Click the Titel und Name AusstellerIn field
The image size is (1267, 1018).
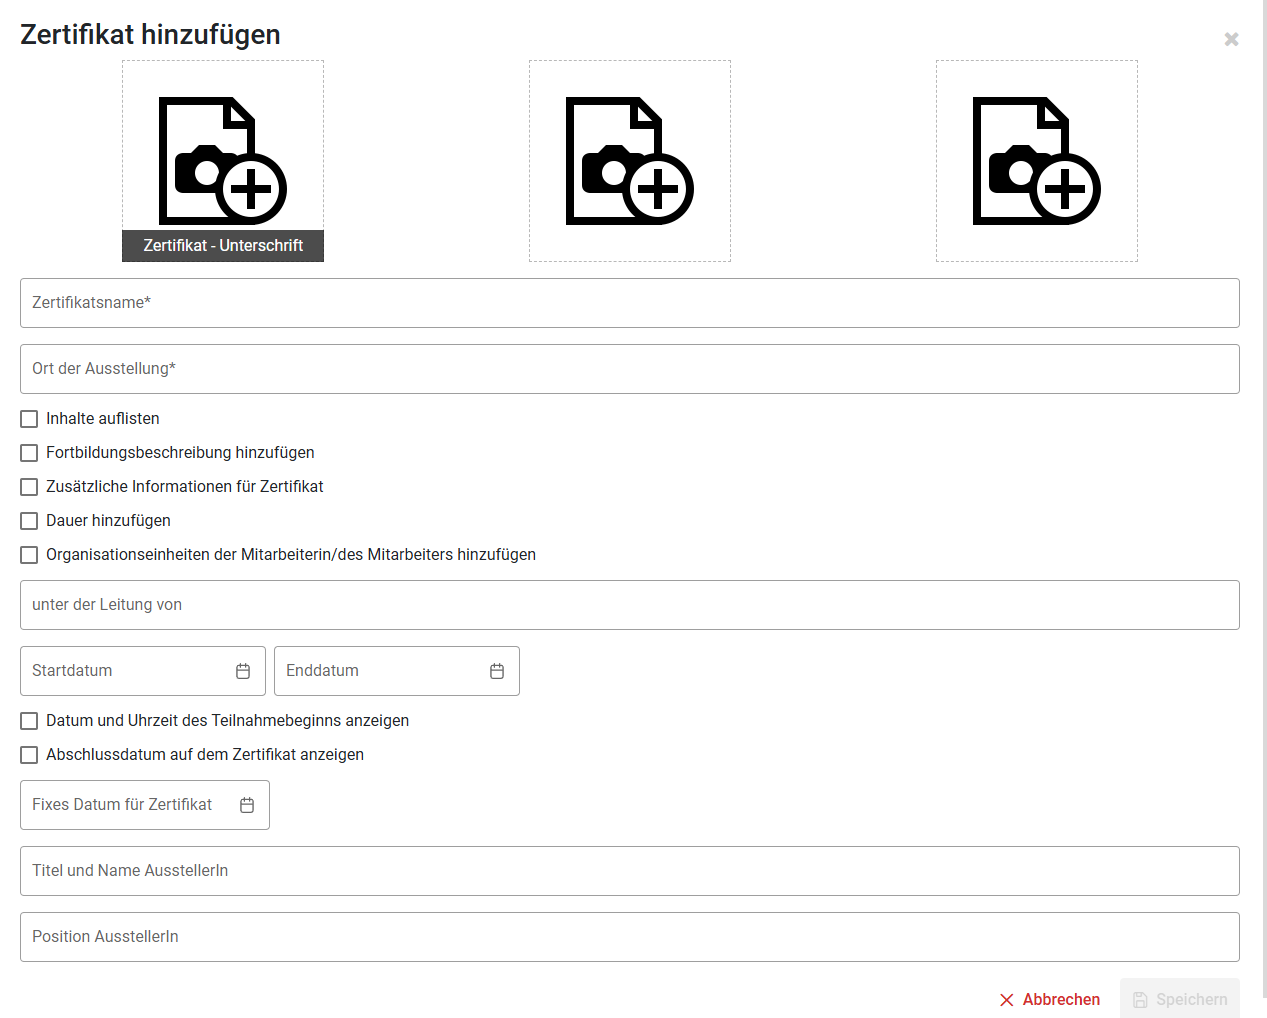coord(630,871)
